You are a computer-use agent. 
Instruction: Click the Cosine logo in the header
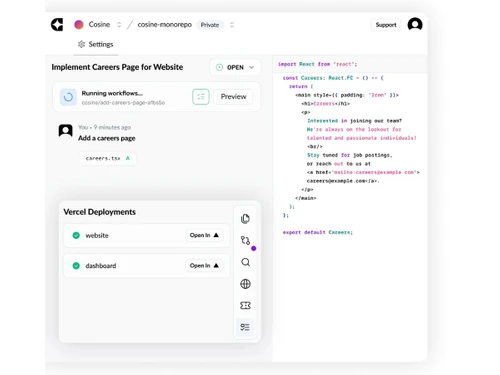57,25
